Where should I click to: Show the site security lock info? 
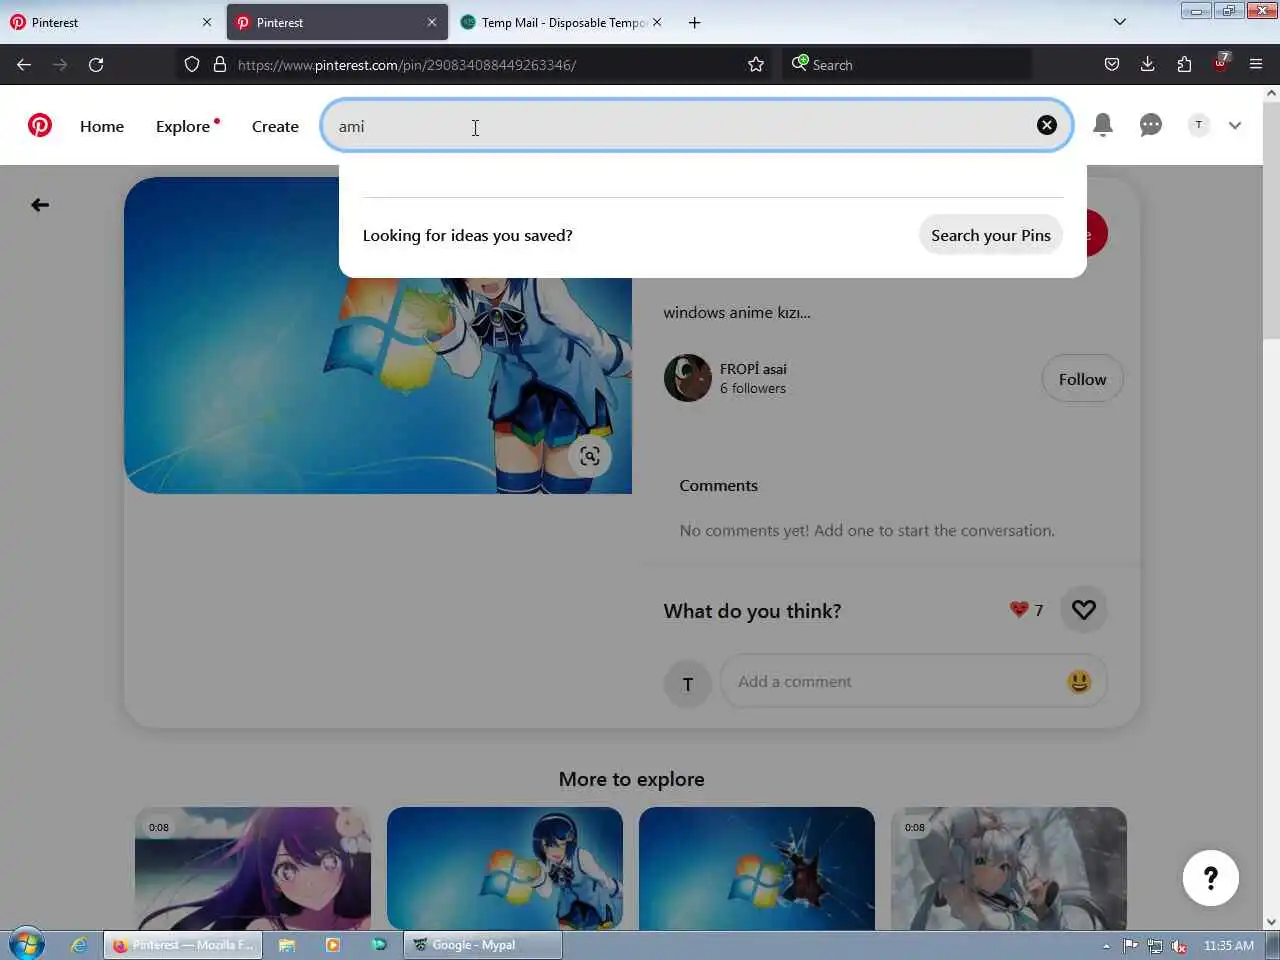tap(220, 64)
